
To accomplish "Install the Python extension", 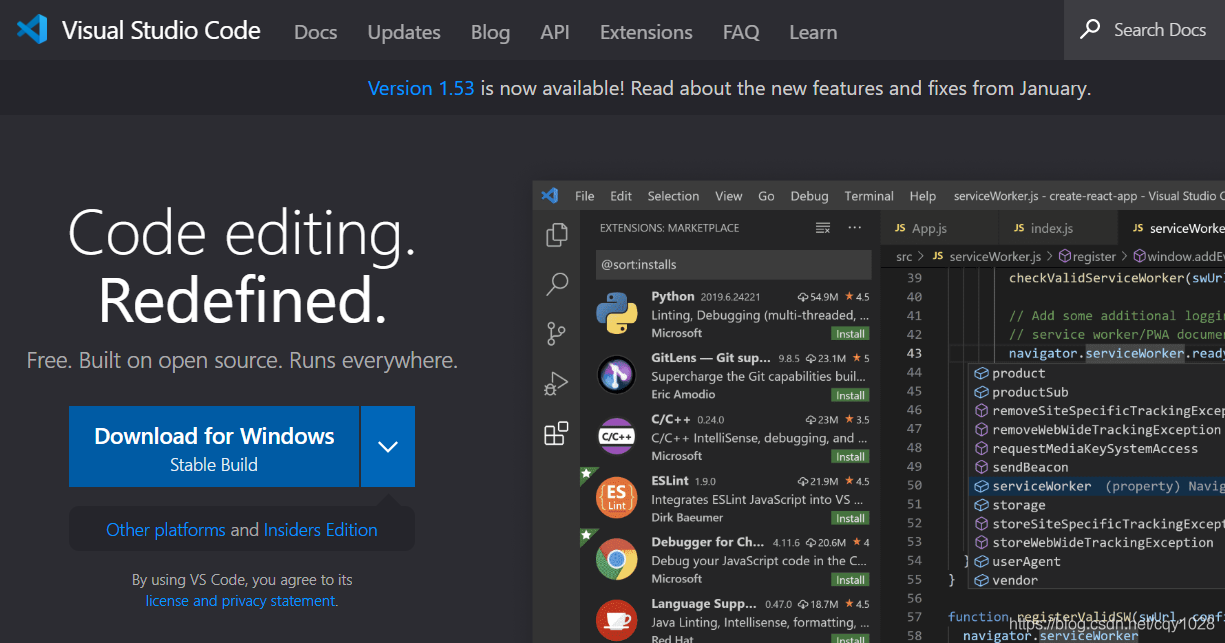I will [x=851, y=334].
